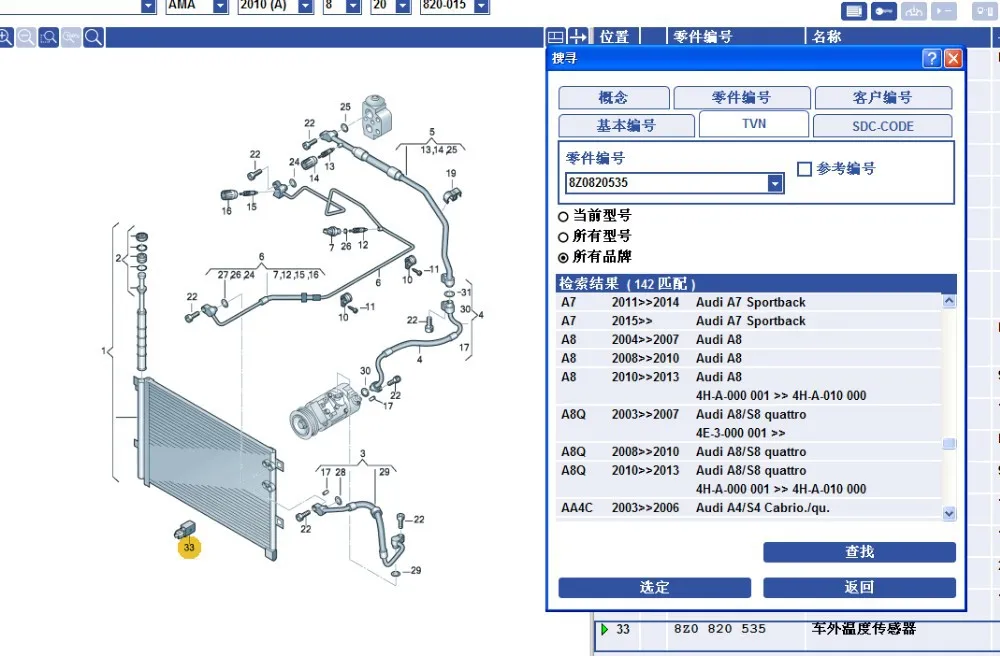
Task: Select the yellow 33 callout in diagram
Action: (x=189, y=547)
